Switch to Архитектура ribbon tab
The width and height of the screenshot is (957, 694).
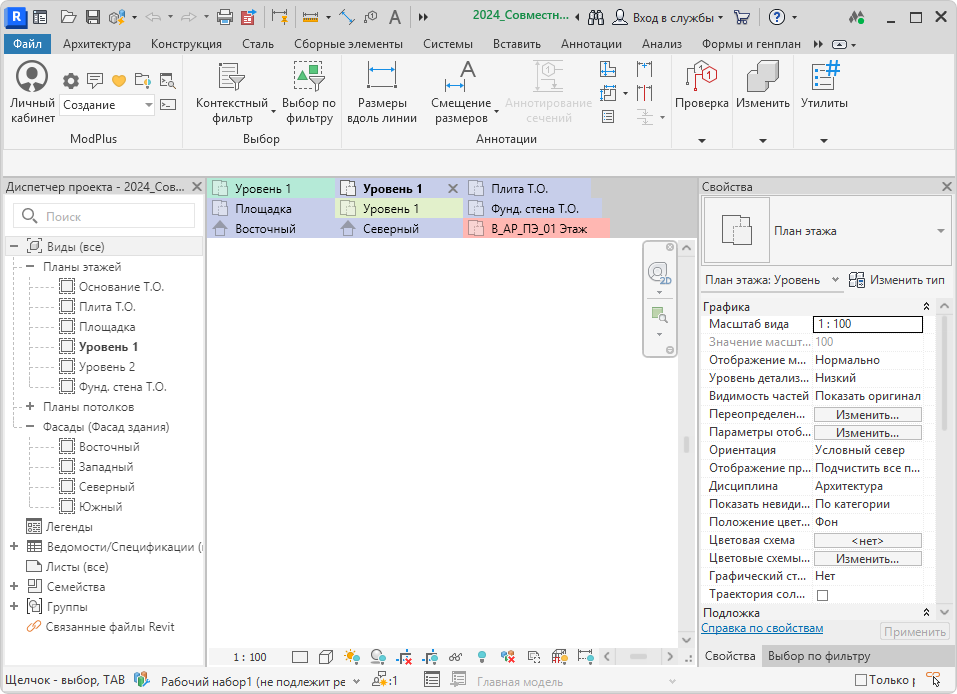click(x=96, y=44)
